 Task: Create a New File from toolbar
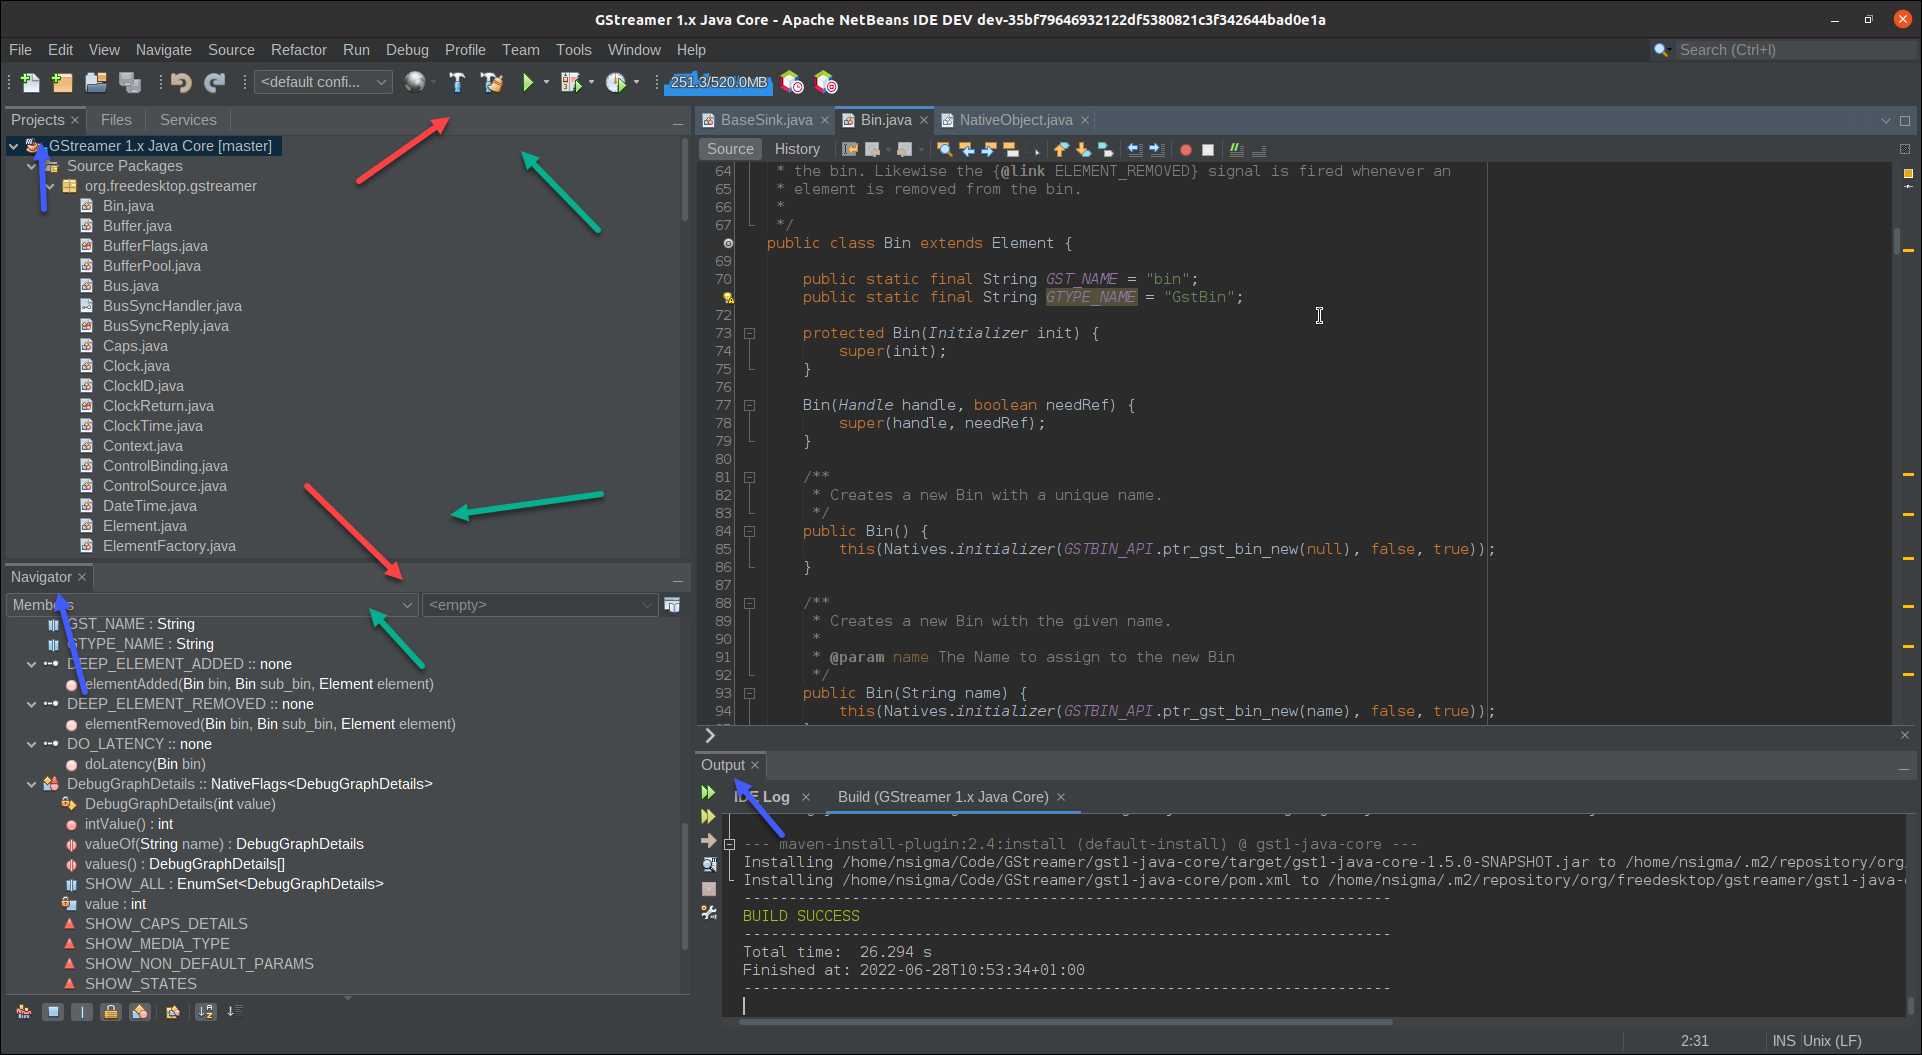(x=30, y=82)
